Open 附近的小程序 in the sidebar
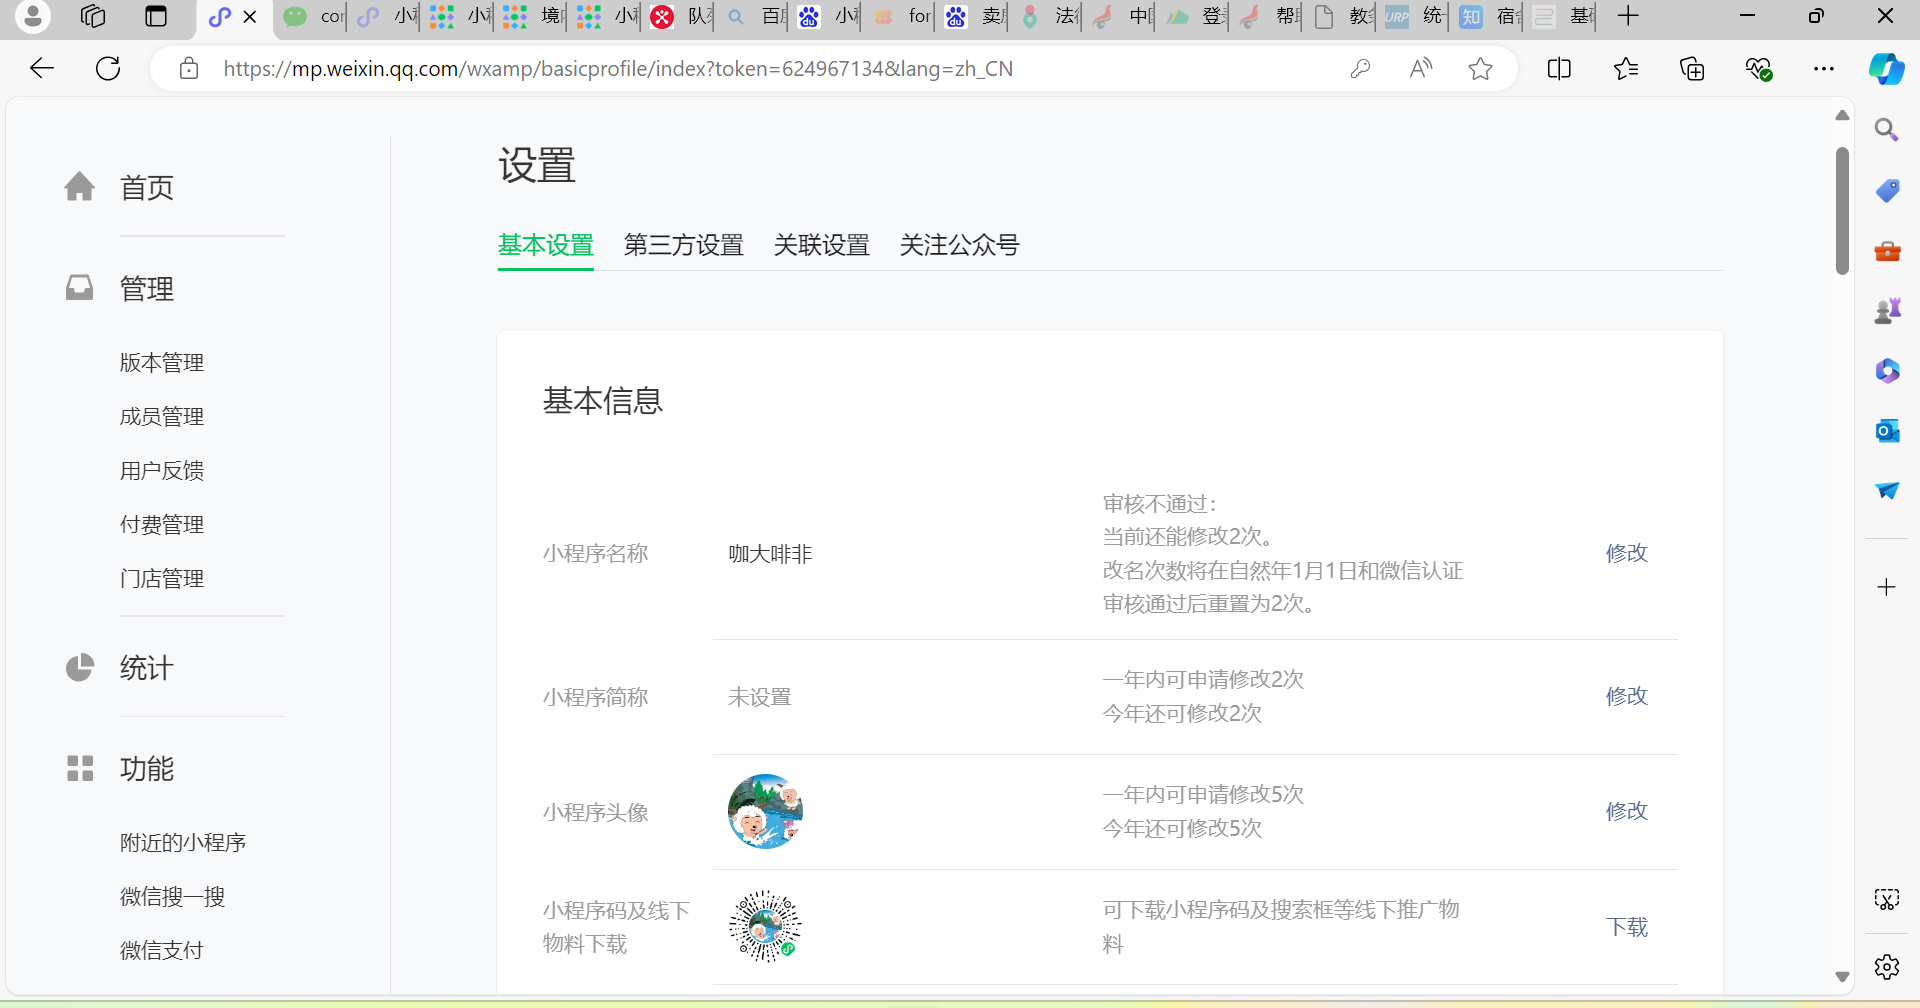Screen dimensions: 1920x1008 (x=183, y=842)
